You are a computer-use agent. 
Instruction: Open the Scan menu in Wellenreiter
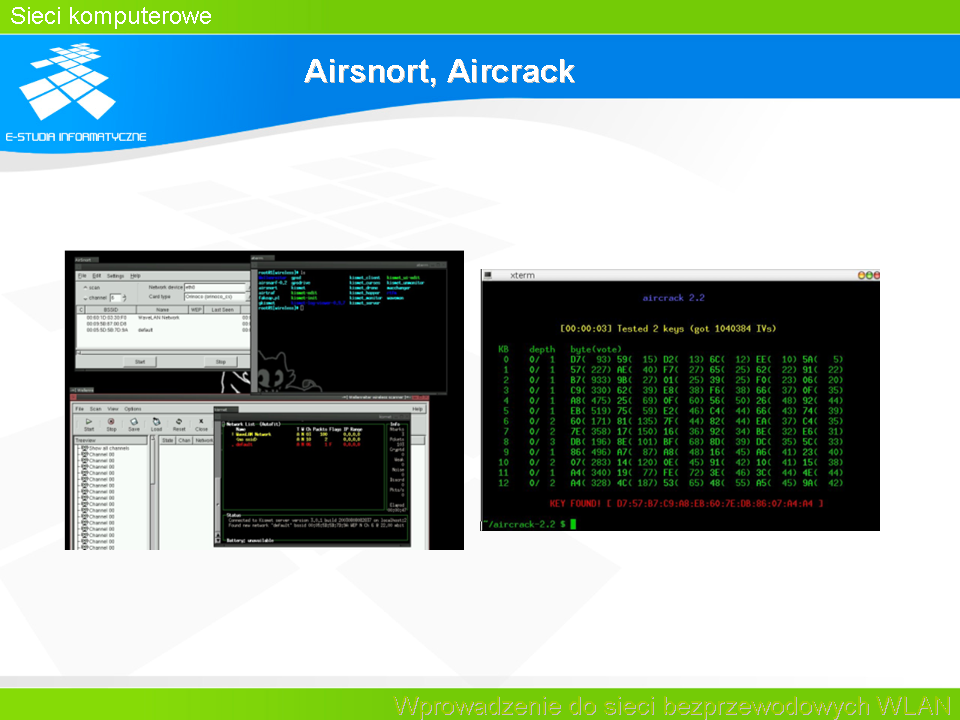[96, 408]
